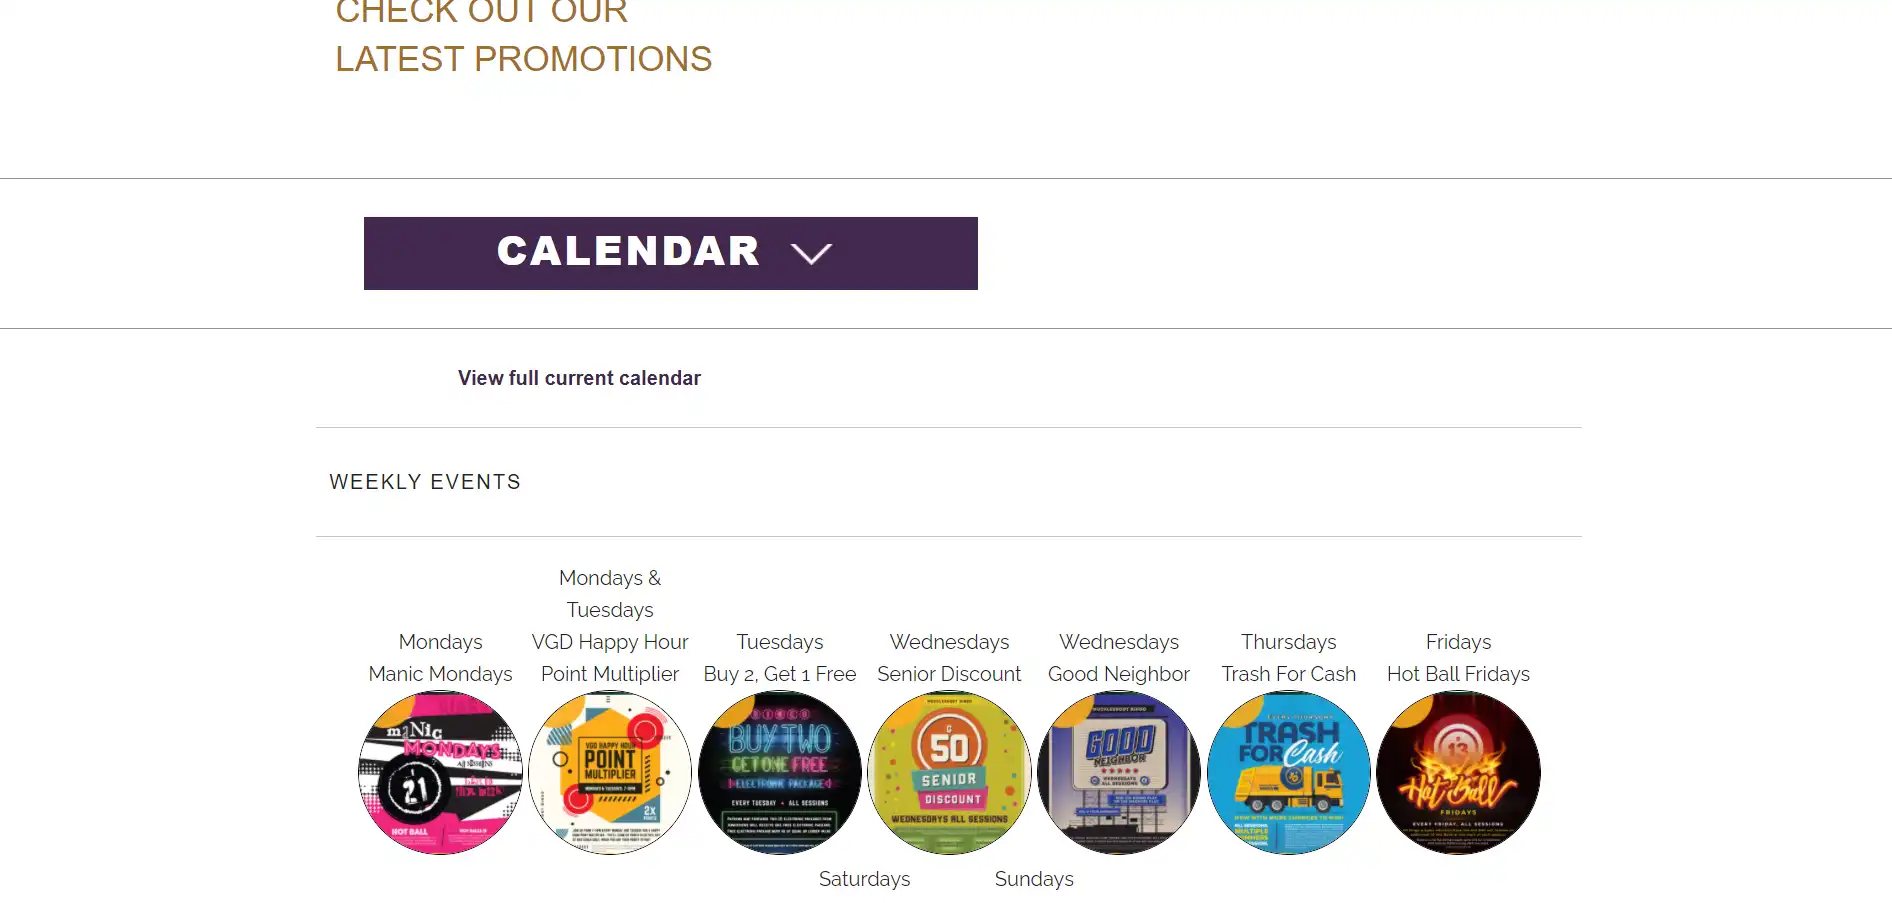Click the Point Multiplier text label

(610, 674)
